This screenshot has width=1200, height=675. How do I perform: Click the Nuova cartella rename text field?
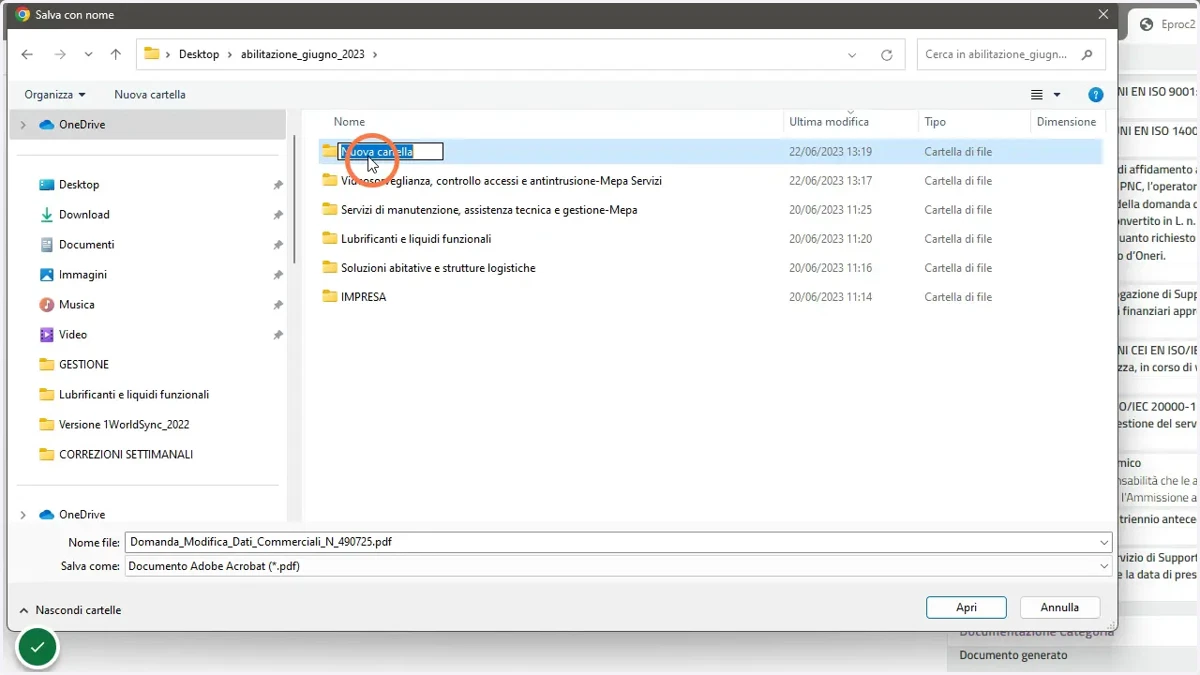(391, 152)
